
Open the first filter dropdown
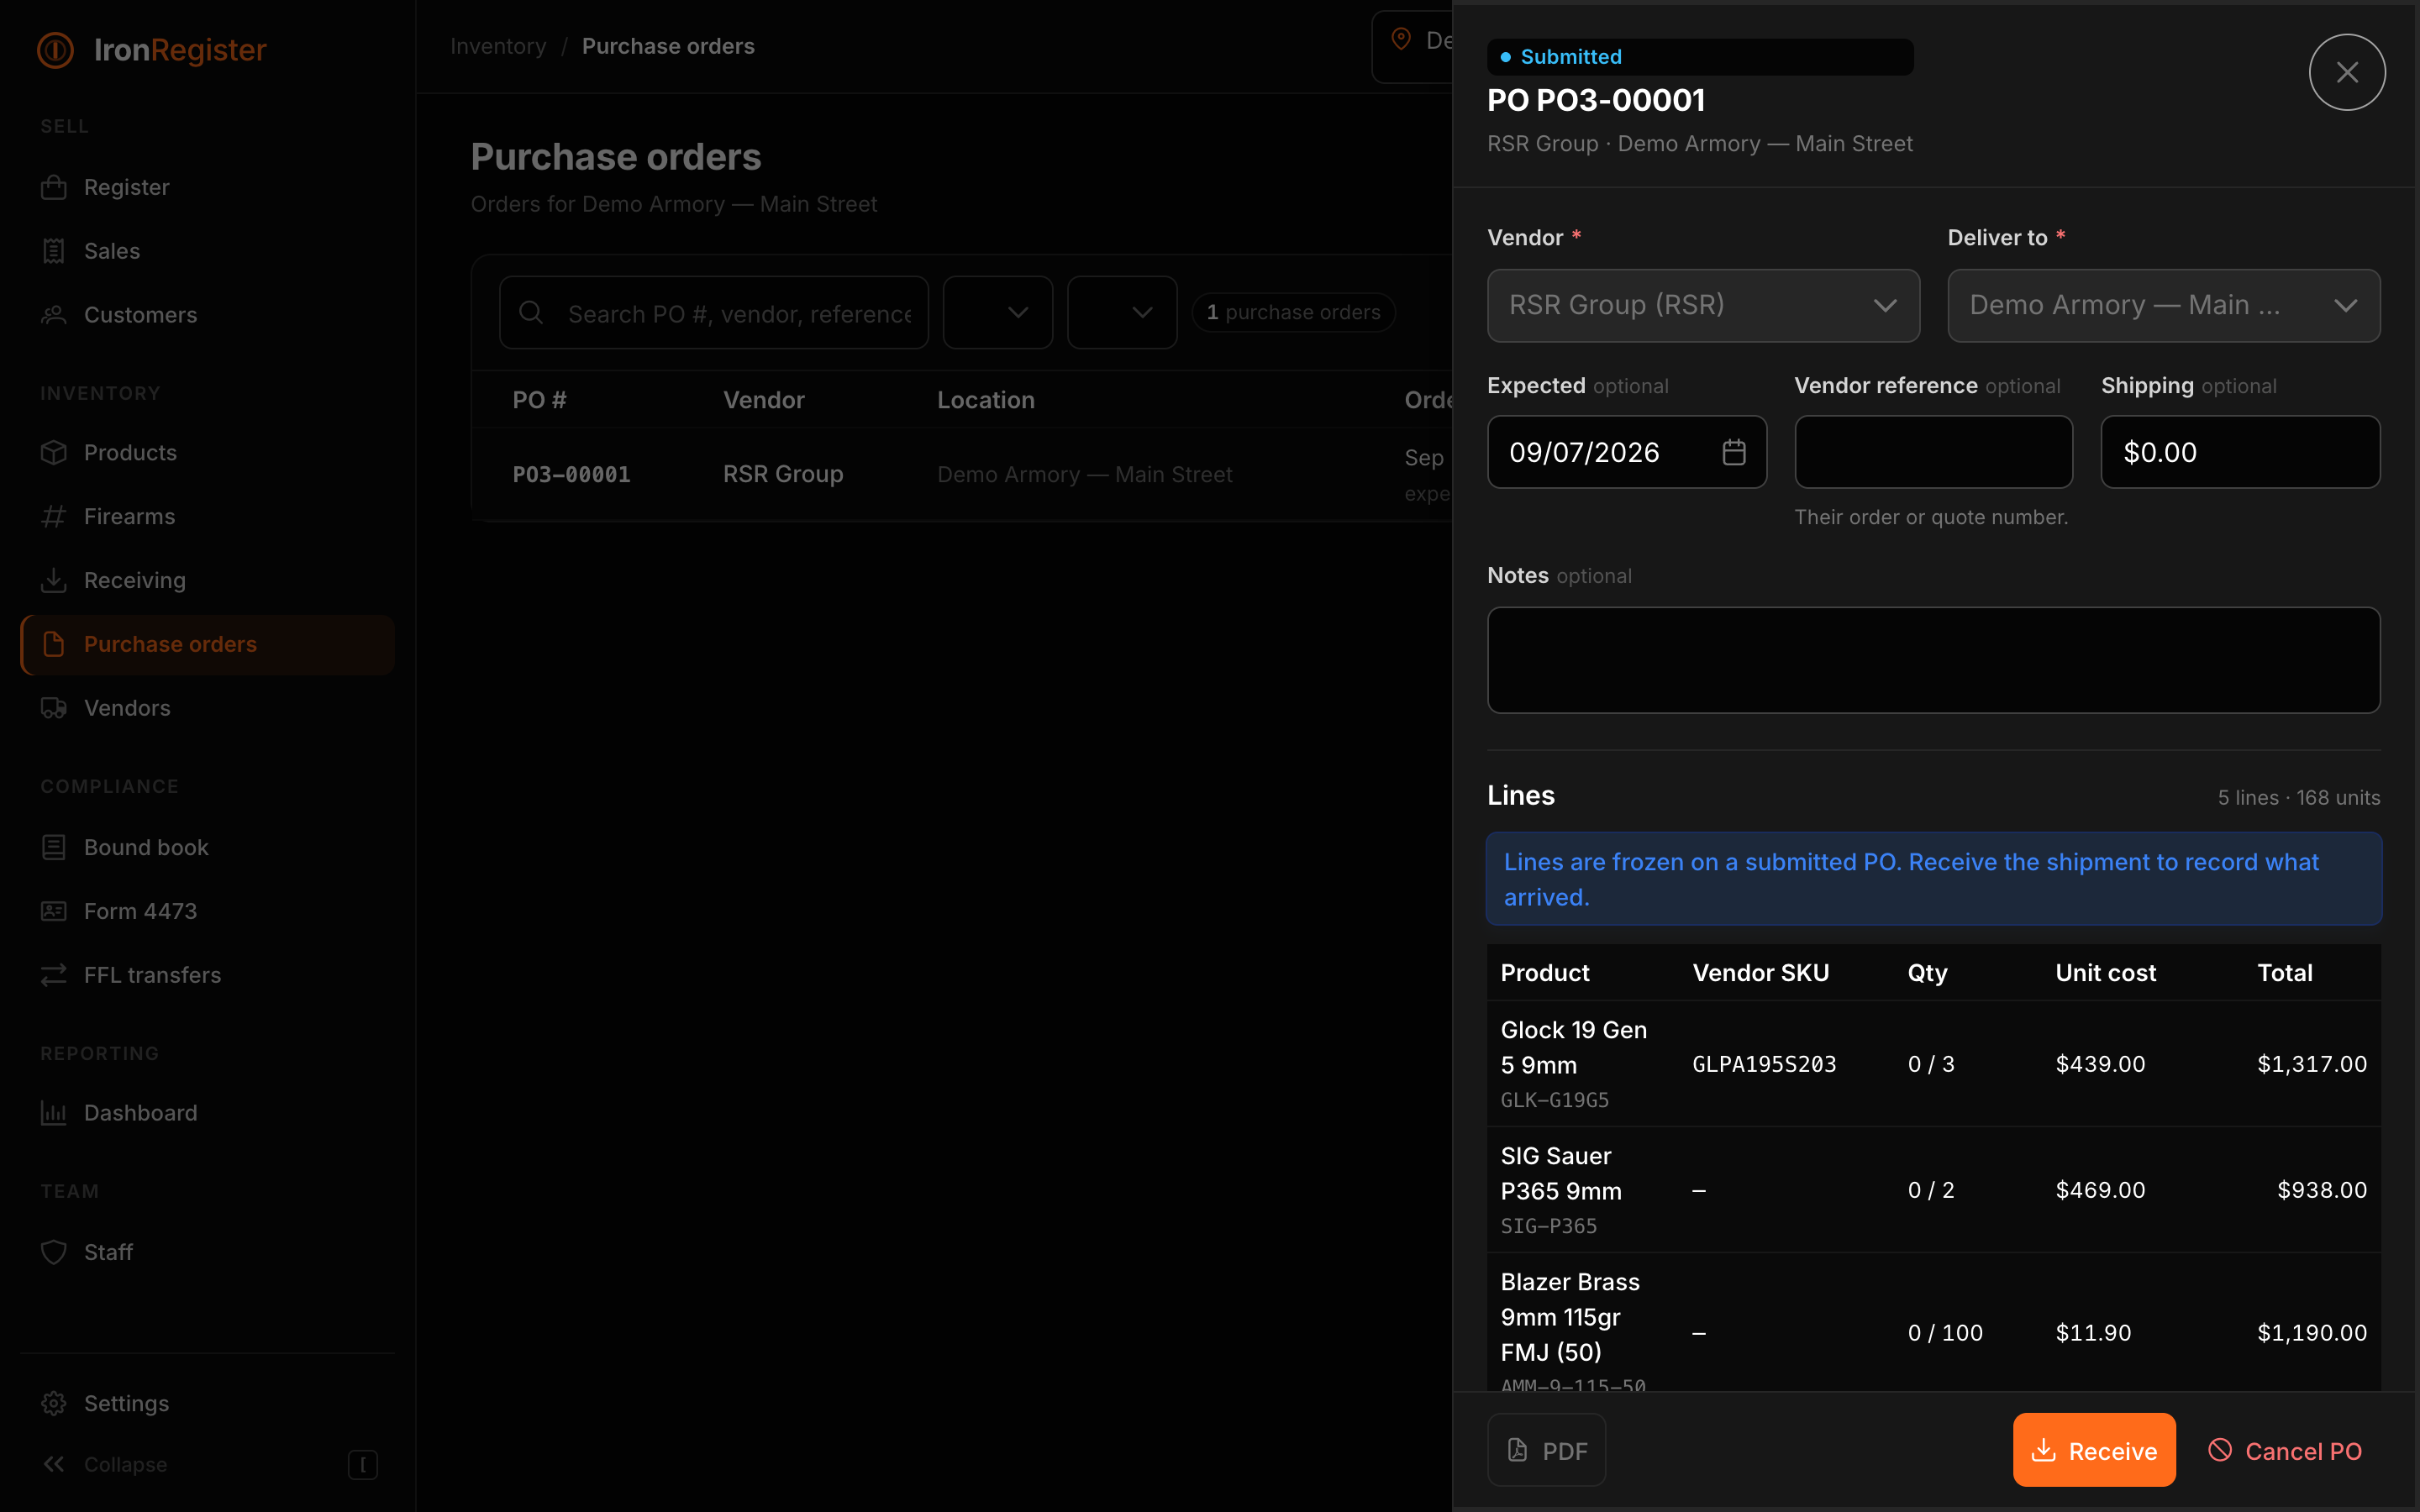998,313
